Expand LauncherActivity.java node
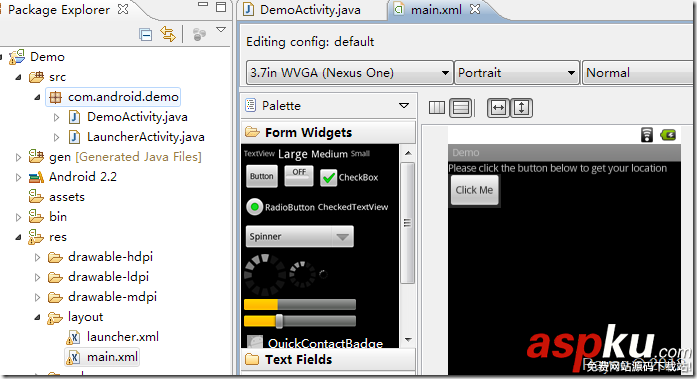Viewport: 697px width, 379px height. click(56, 137)
